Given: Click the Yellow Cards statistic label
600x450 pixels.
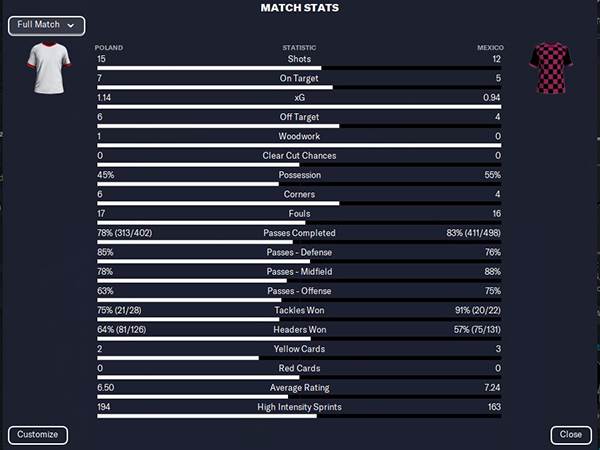Looking at the screenshot, I should point(299,349).
